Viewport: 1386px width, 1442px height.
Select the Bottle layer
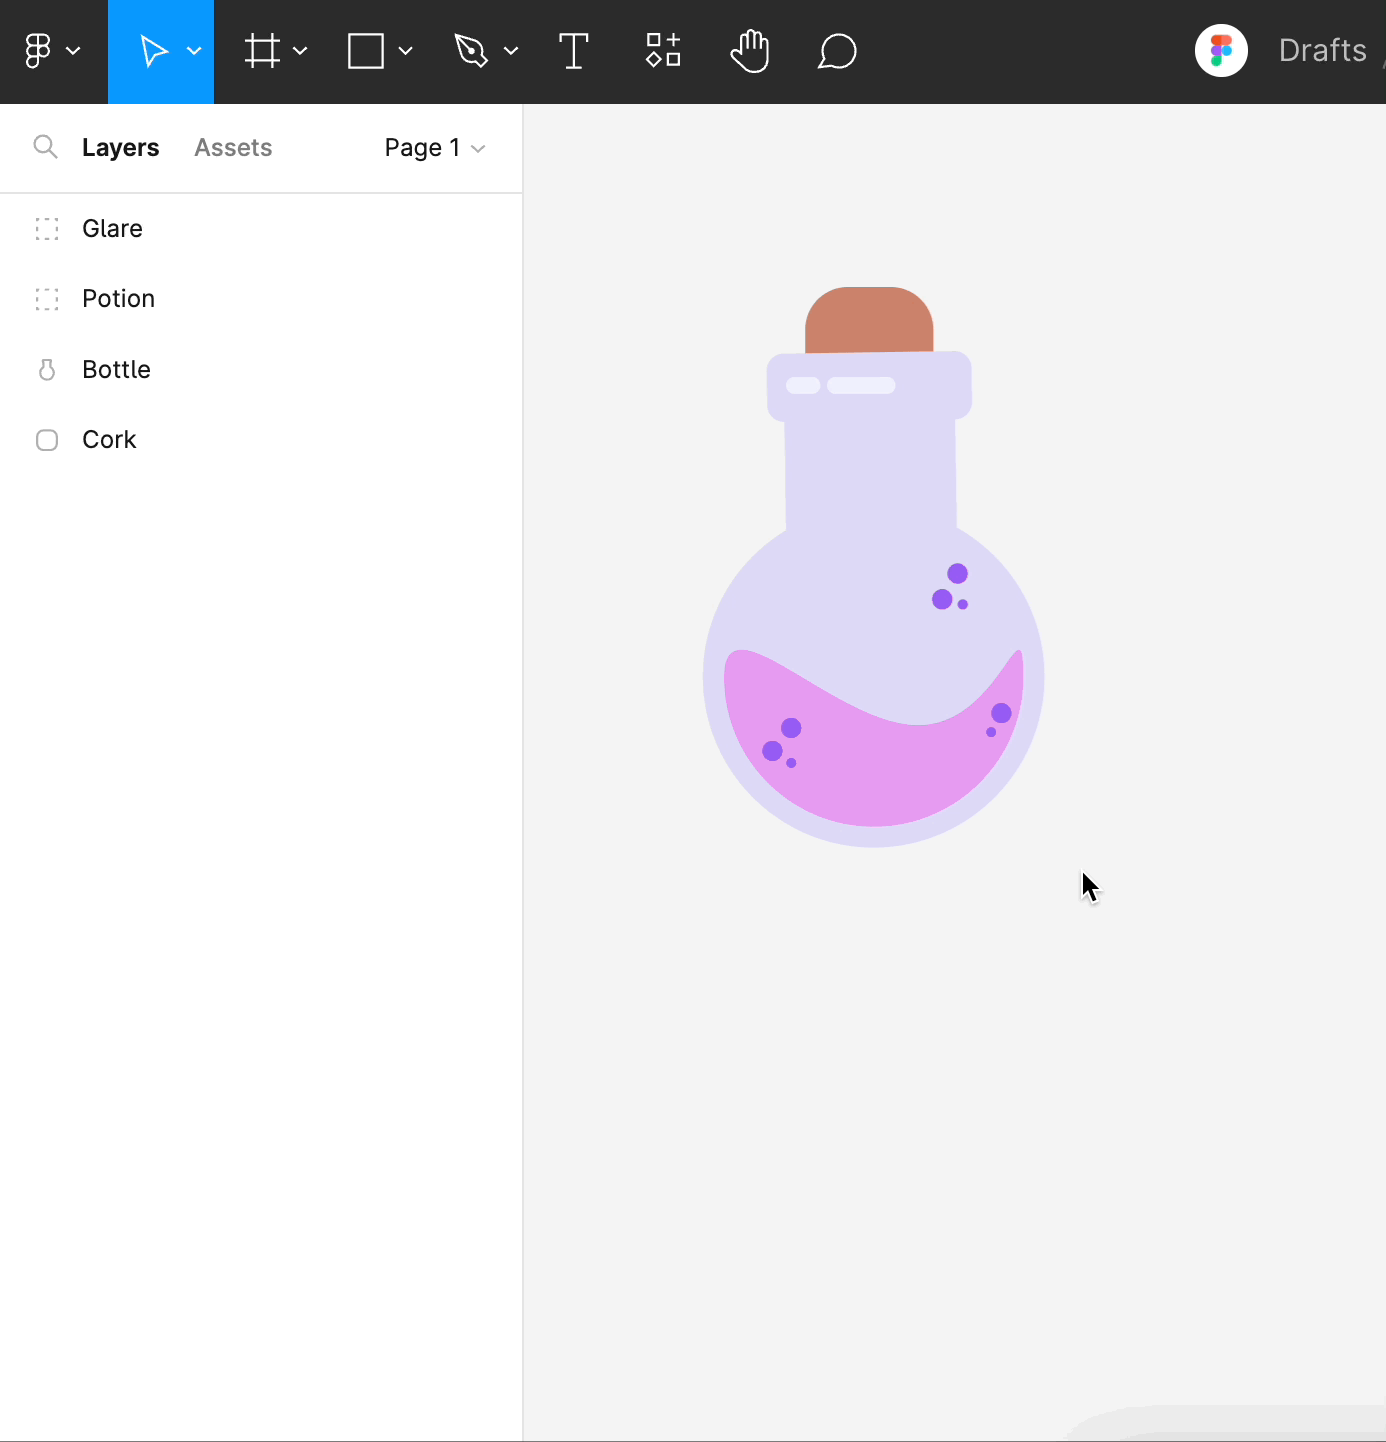pyautogui.click(x=116, y=370)
